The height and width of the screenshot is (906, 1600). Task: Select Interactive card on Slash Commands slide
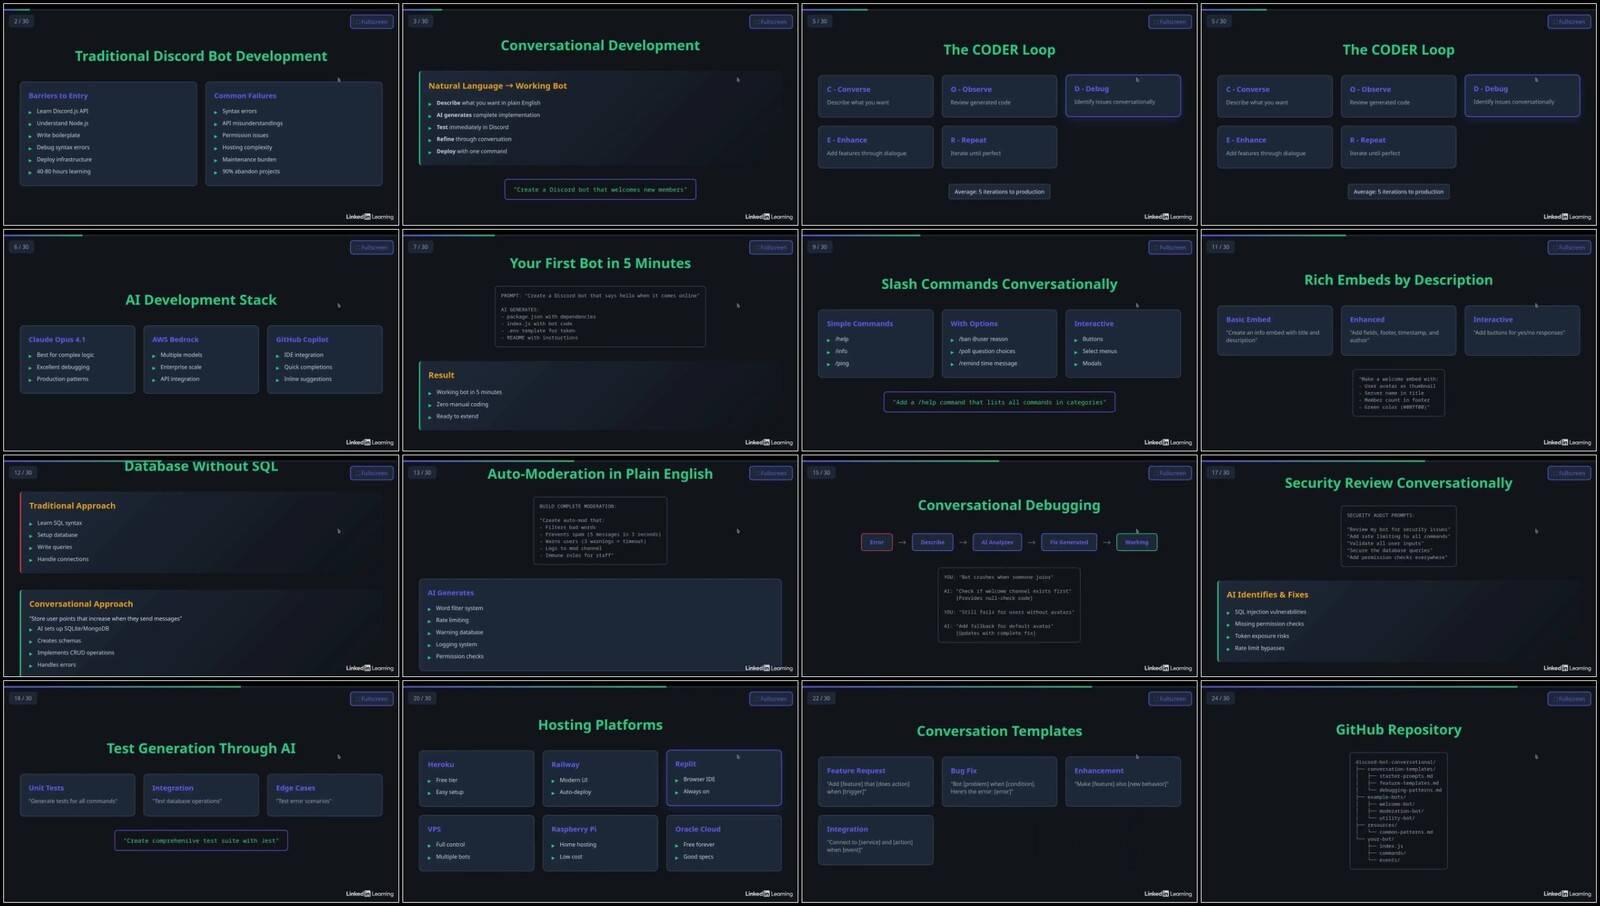1123,343
